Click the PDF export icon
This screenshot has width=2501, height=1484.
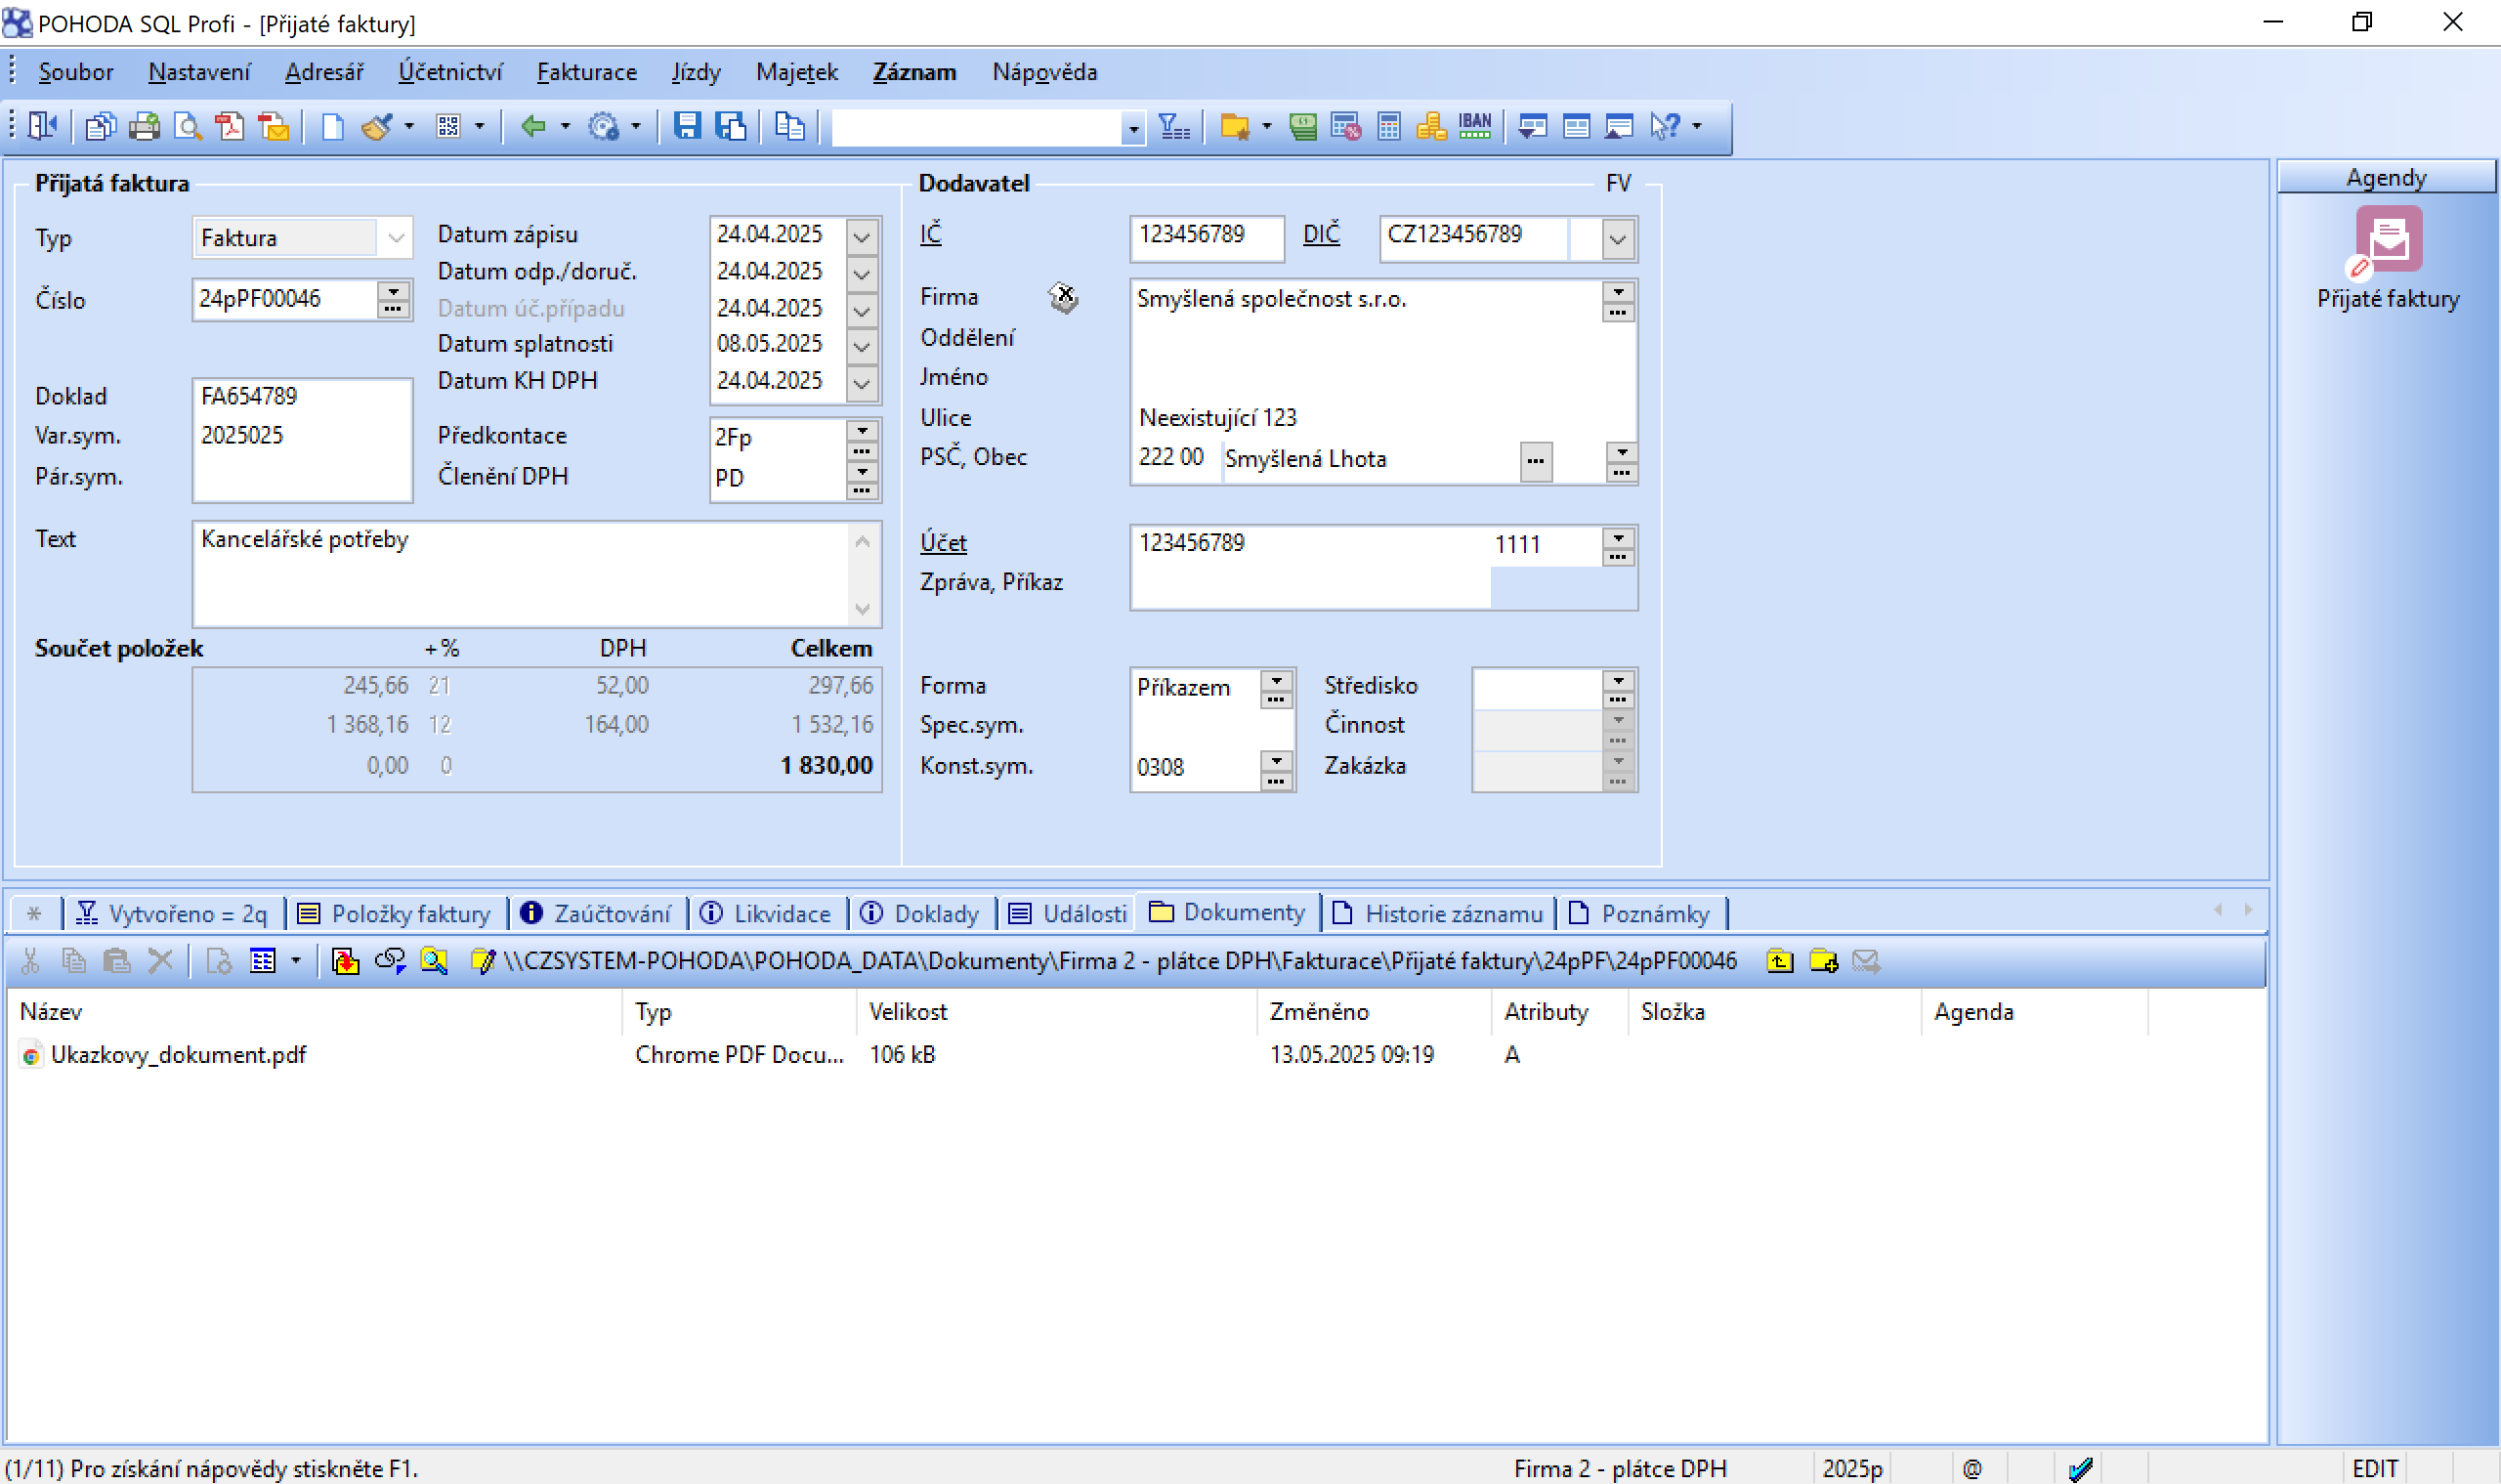pyautogui.click(x=230, y=126)
